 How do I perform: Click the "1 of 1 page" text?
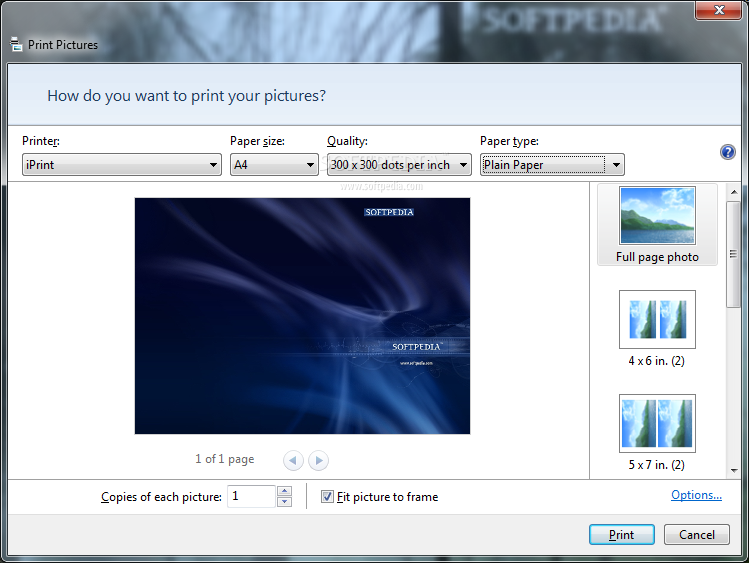pyautogui.click(x=225, y=459)
